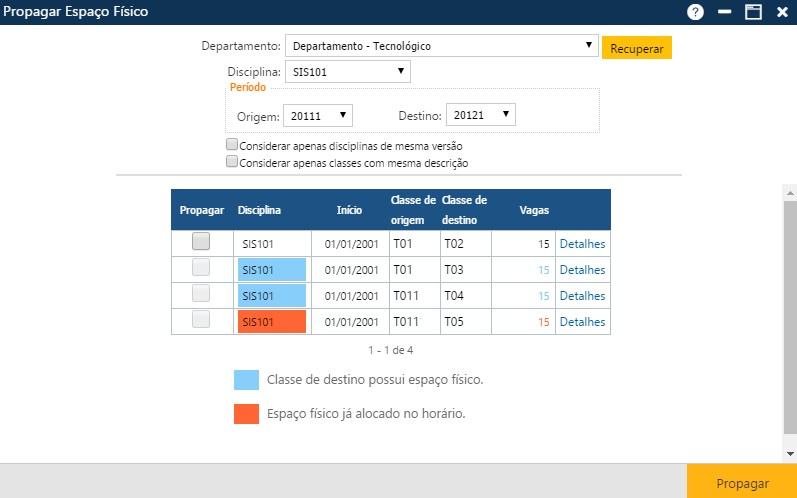Click the scrollbar up arrow
The width and height of the screenshot is (797, 498).
coord(789,192)
